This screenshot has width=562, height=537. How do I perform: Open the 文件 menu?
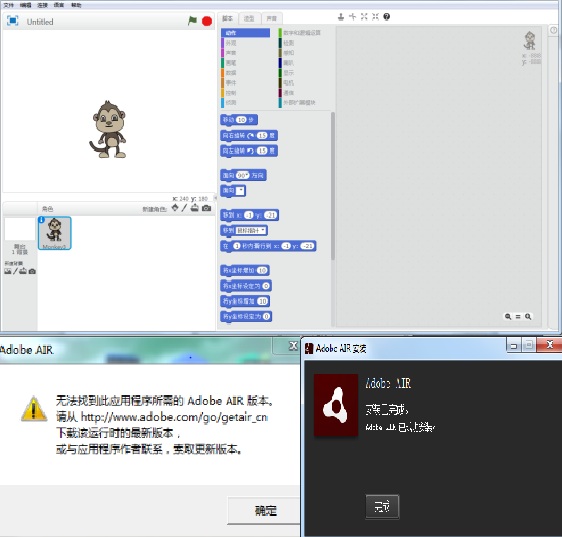(8, 5)
